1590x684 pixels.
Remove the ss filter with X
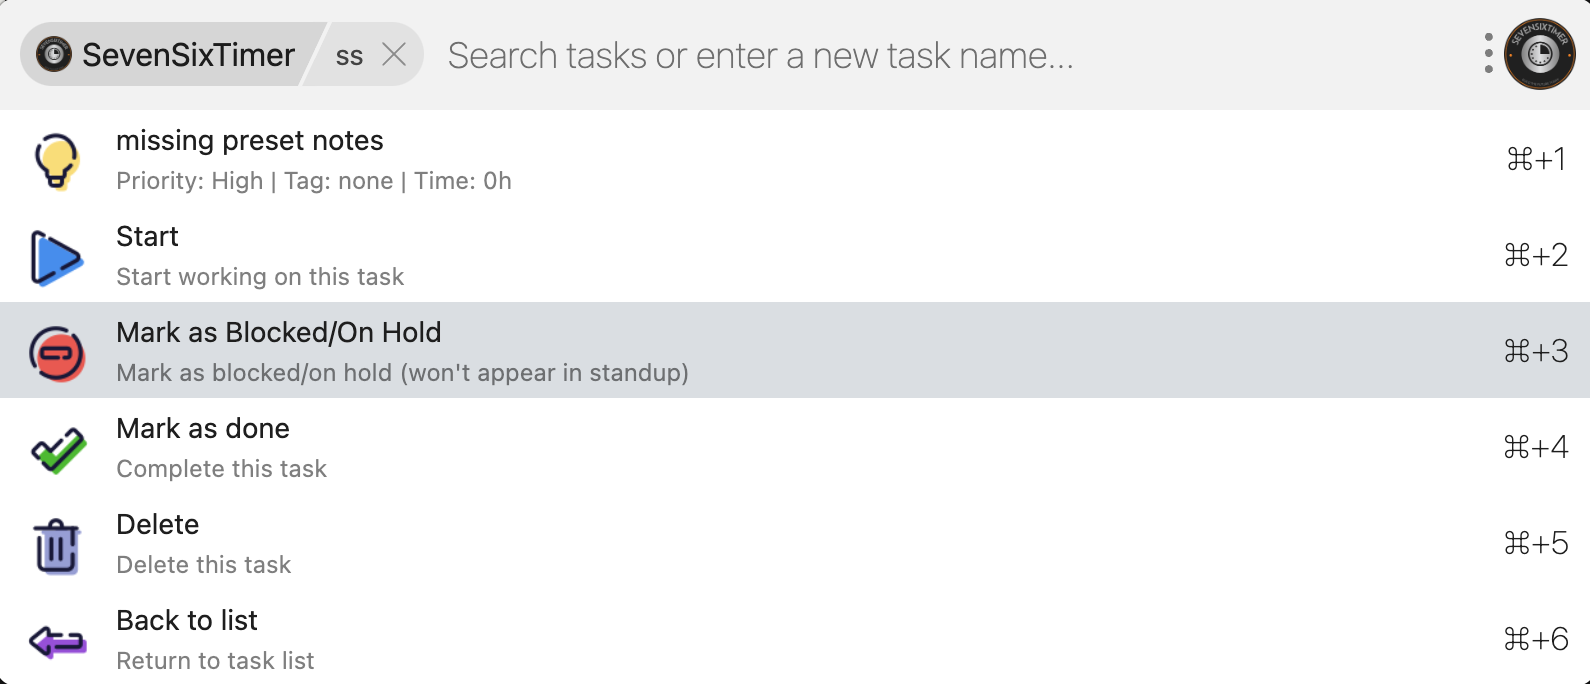click(x=394, y=55)
